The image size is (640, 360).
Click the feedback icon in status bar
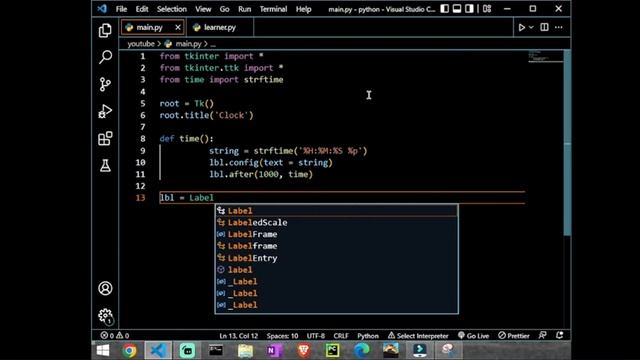point(542,336)
